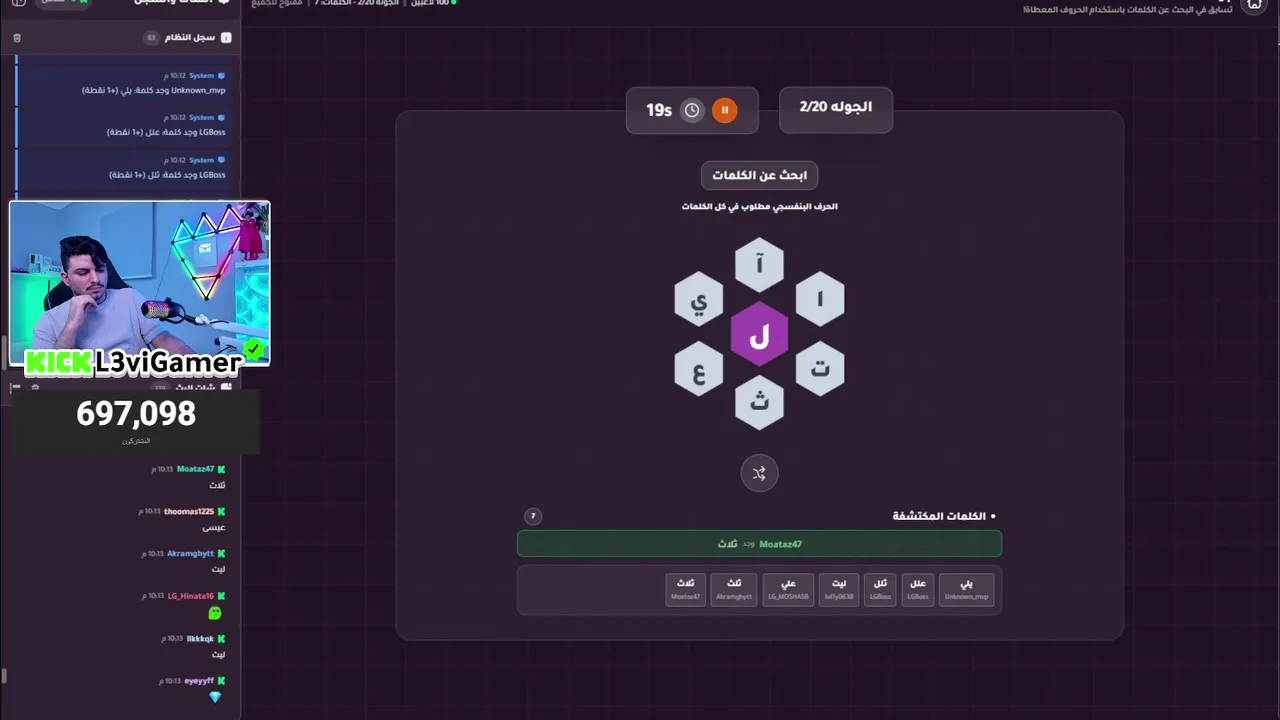Select the letter ي hexagon
1280x720 pixels.
click(699, 299)
